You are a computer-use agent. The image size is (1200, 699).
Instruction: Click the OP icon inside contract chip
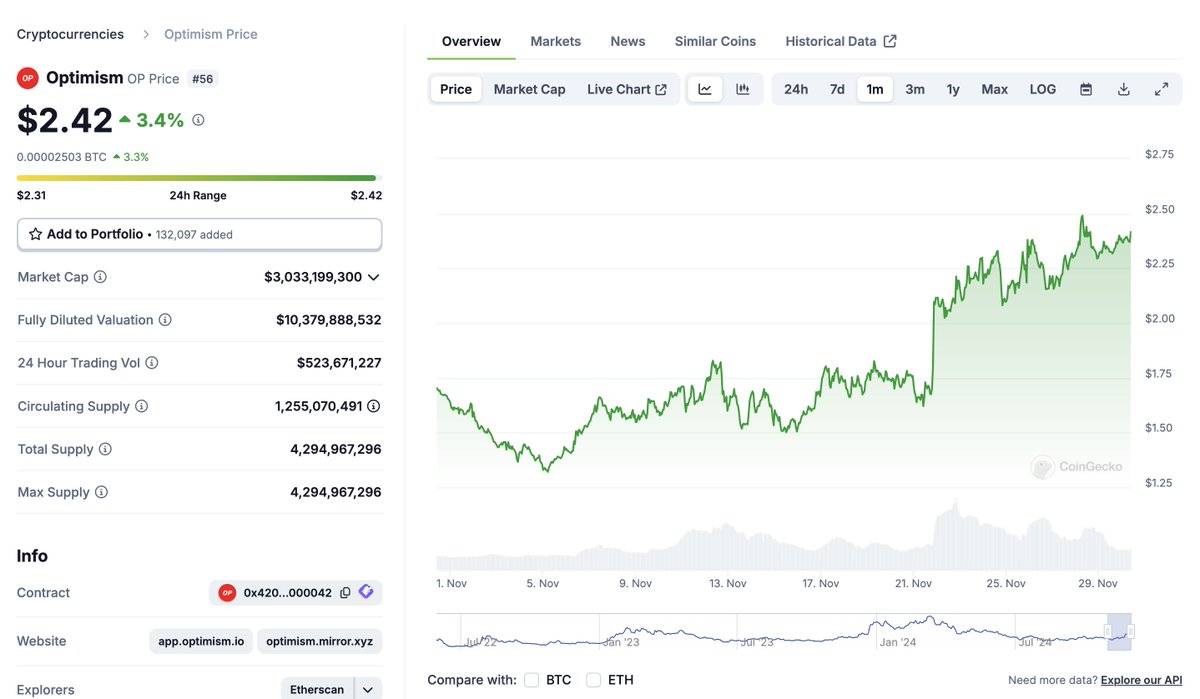pyautogui.click(x=227, y=593)
